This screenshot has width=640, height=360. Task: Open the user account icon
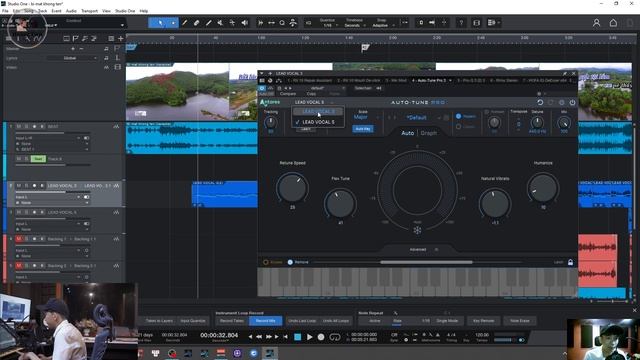596,23
